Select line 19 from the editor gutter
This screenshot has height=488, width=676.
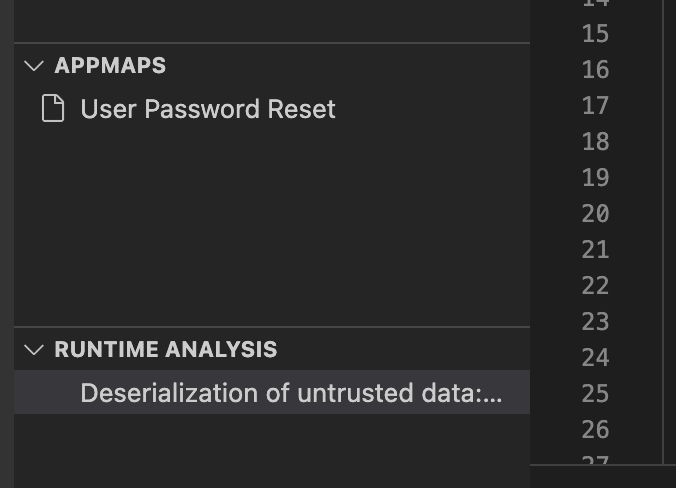pyautogui.click(x=595, y=178)
